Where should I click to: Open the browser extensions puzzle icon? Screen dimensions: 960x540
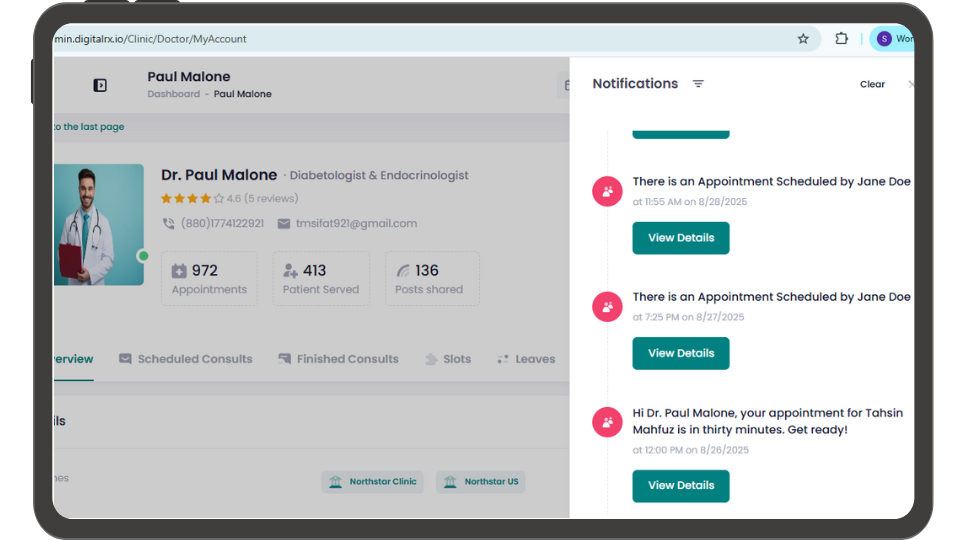click(x=841, y=39)
